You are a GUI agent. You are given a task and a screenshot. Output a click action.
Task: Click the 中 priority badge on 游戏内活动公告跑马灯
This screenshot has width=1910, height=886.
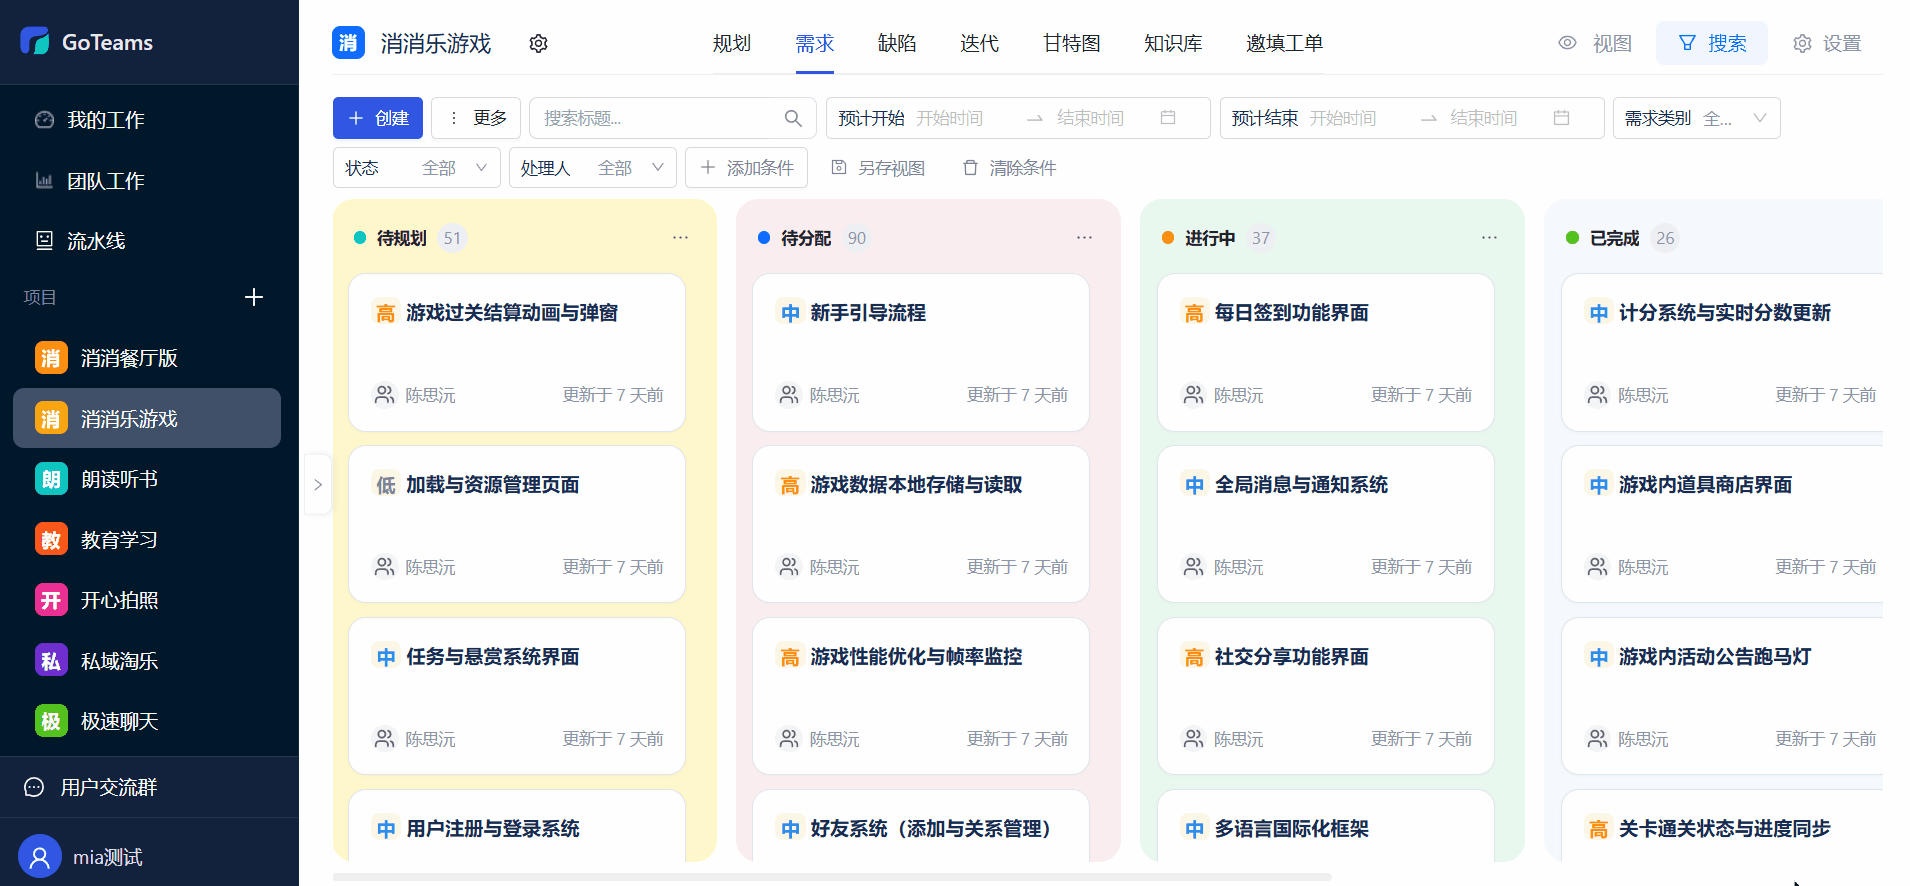(1599, 657)
